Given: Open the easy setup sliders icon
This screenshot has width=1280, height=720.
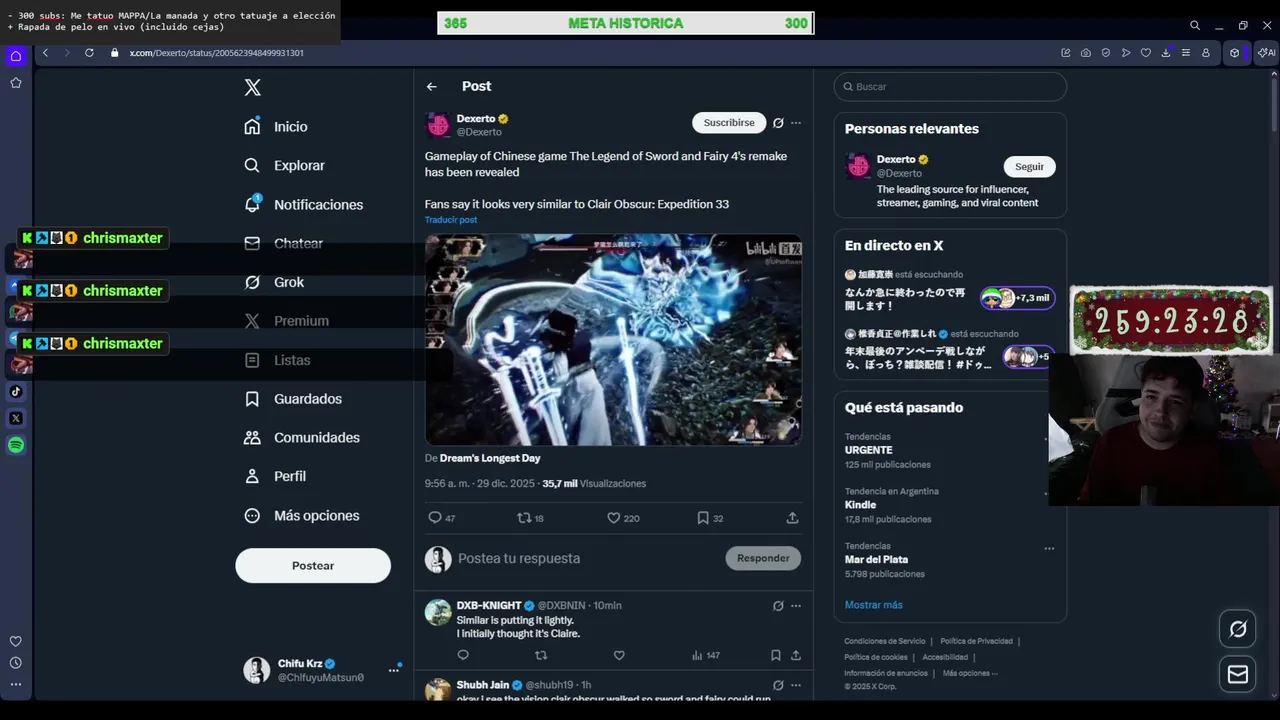Looking at the screenshot, I should 1186,53.
